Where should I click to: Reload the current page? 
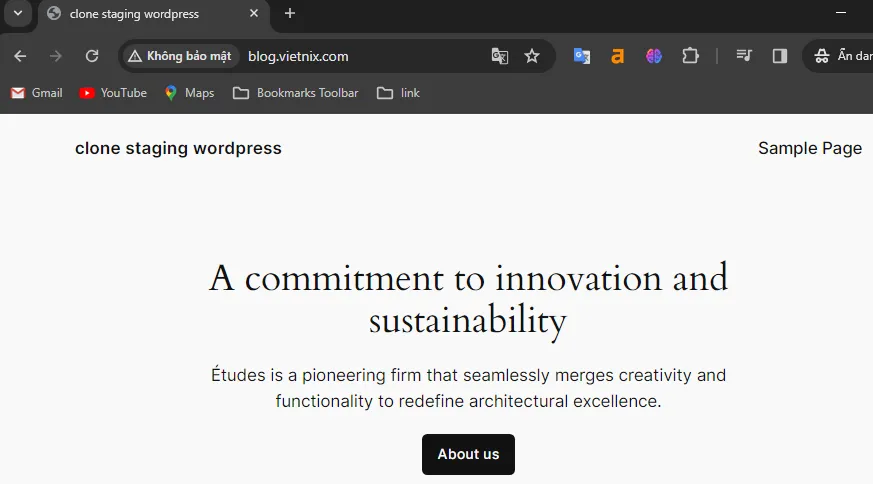click(92, 56)
